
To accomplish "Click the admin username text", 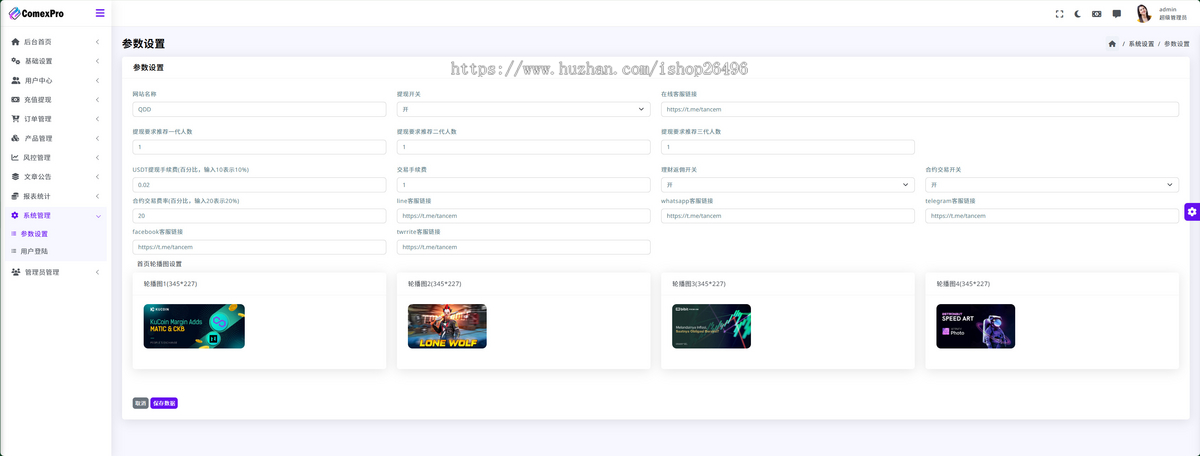I will coord(1168,9).
